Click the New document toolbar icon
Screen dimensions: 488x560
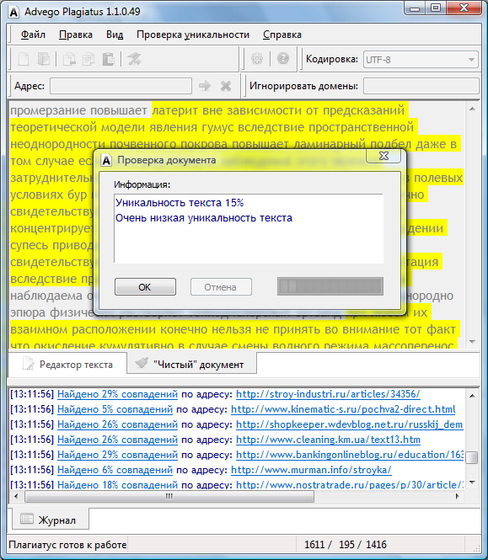[24, 59]
